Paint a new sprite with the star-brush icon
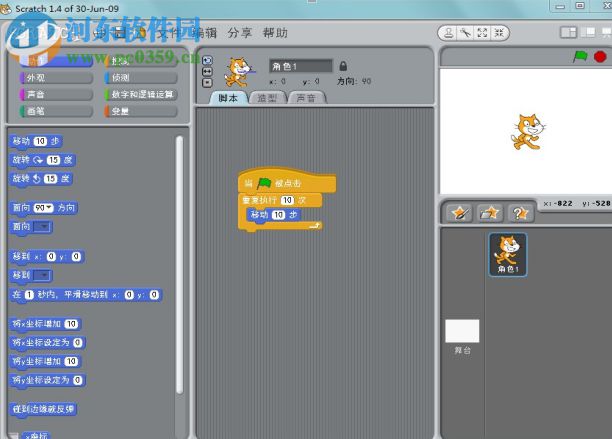This screenshot has width=612, height=439. tap(459, 213)
